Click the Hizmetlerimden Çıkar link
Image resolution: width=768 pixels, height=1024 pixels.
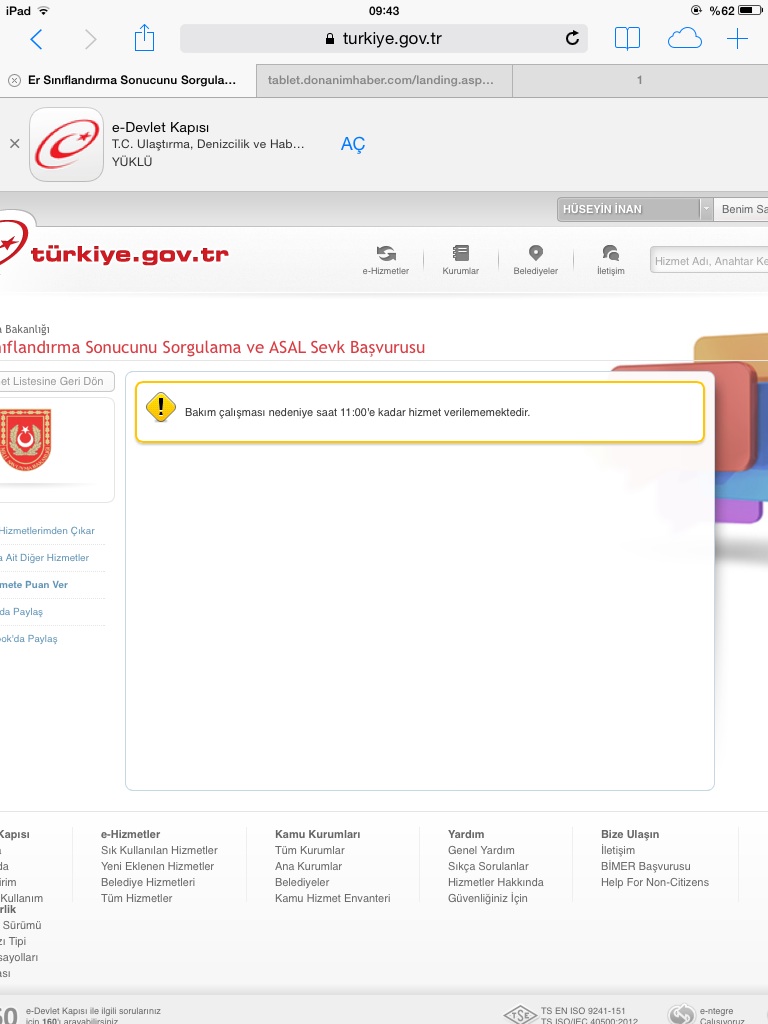click(x=47, y=531)
